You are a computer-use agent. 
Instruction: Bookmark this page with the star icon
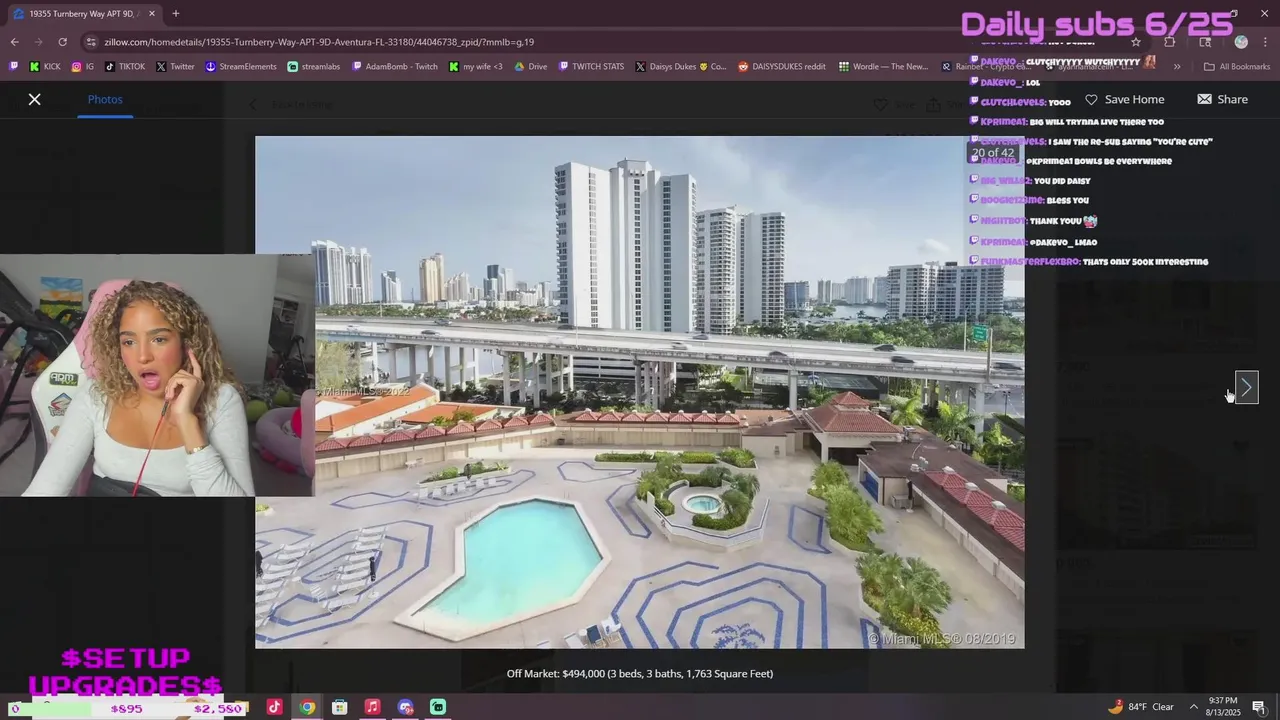tap(1136, 42)
